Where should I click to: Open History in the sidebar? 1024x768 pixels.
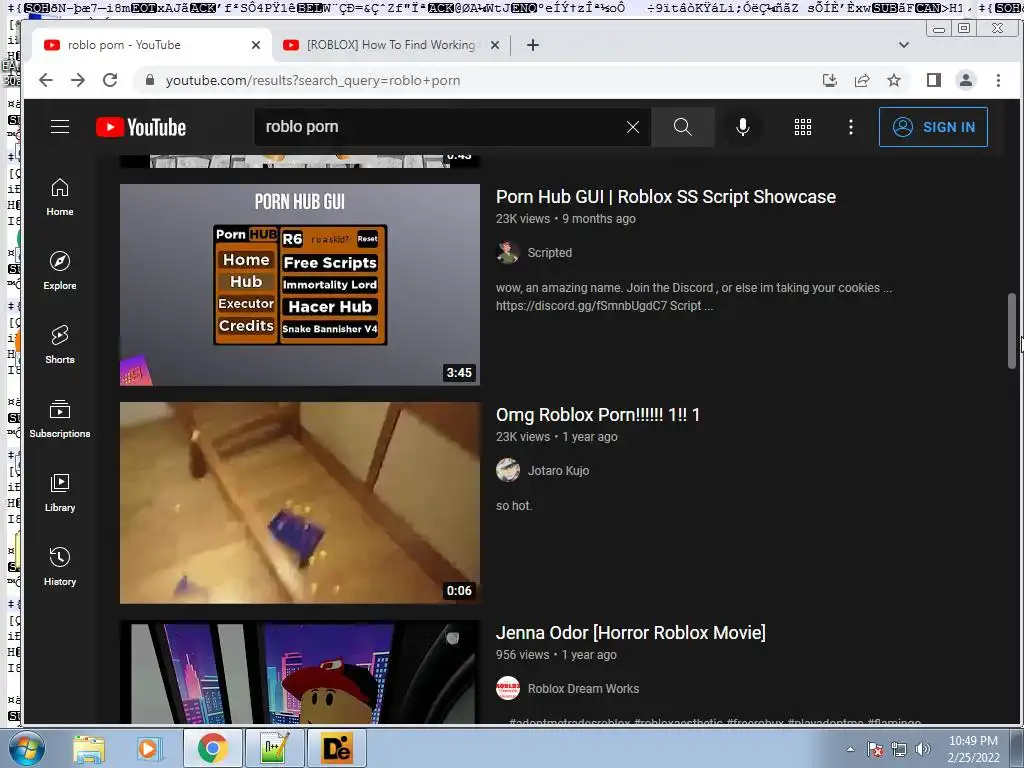coord(59,566)
